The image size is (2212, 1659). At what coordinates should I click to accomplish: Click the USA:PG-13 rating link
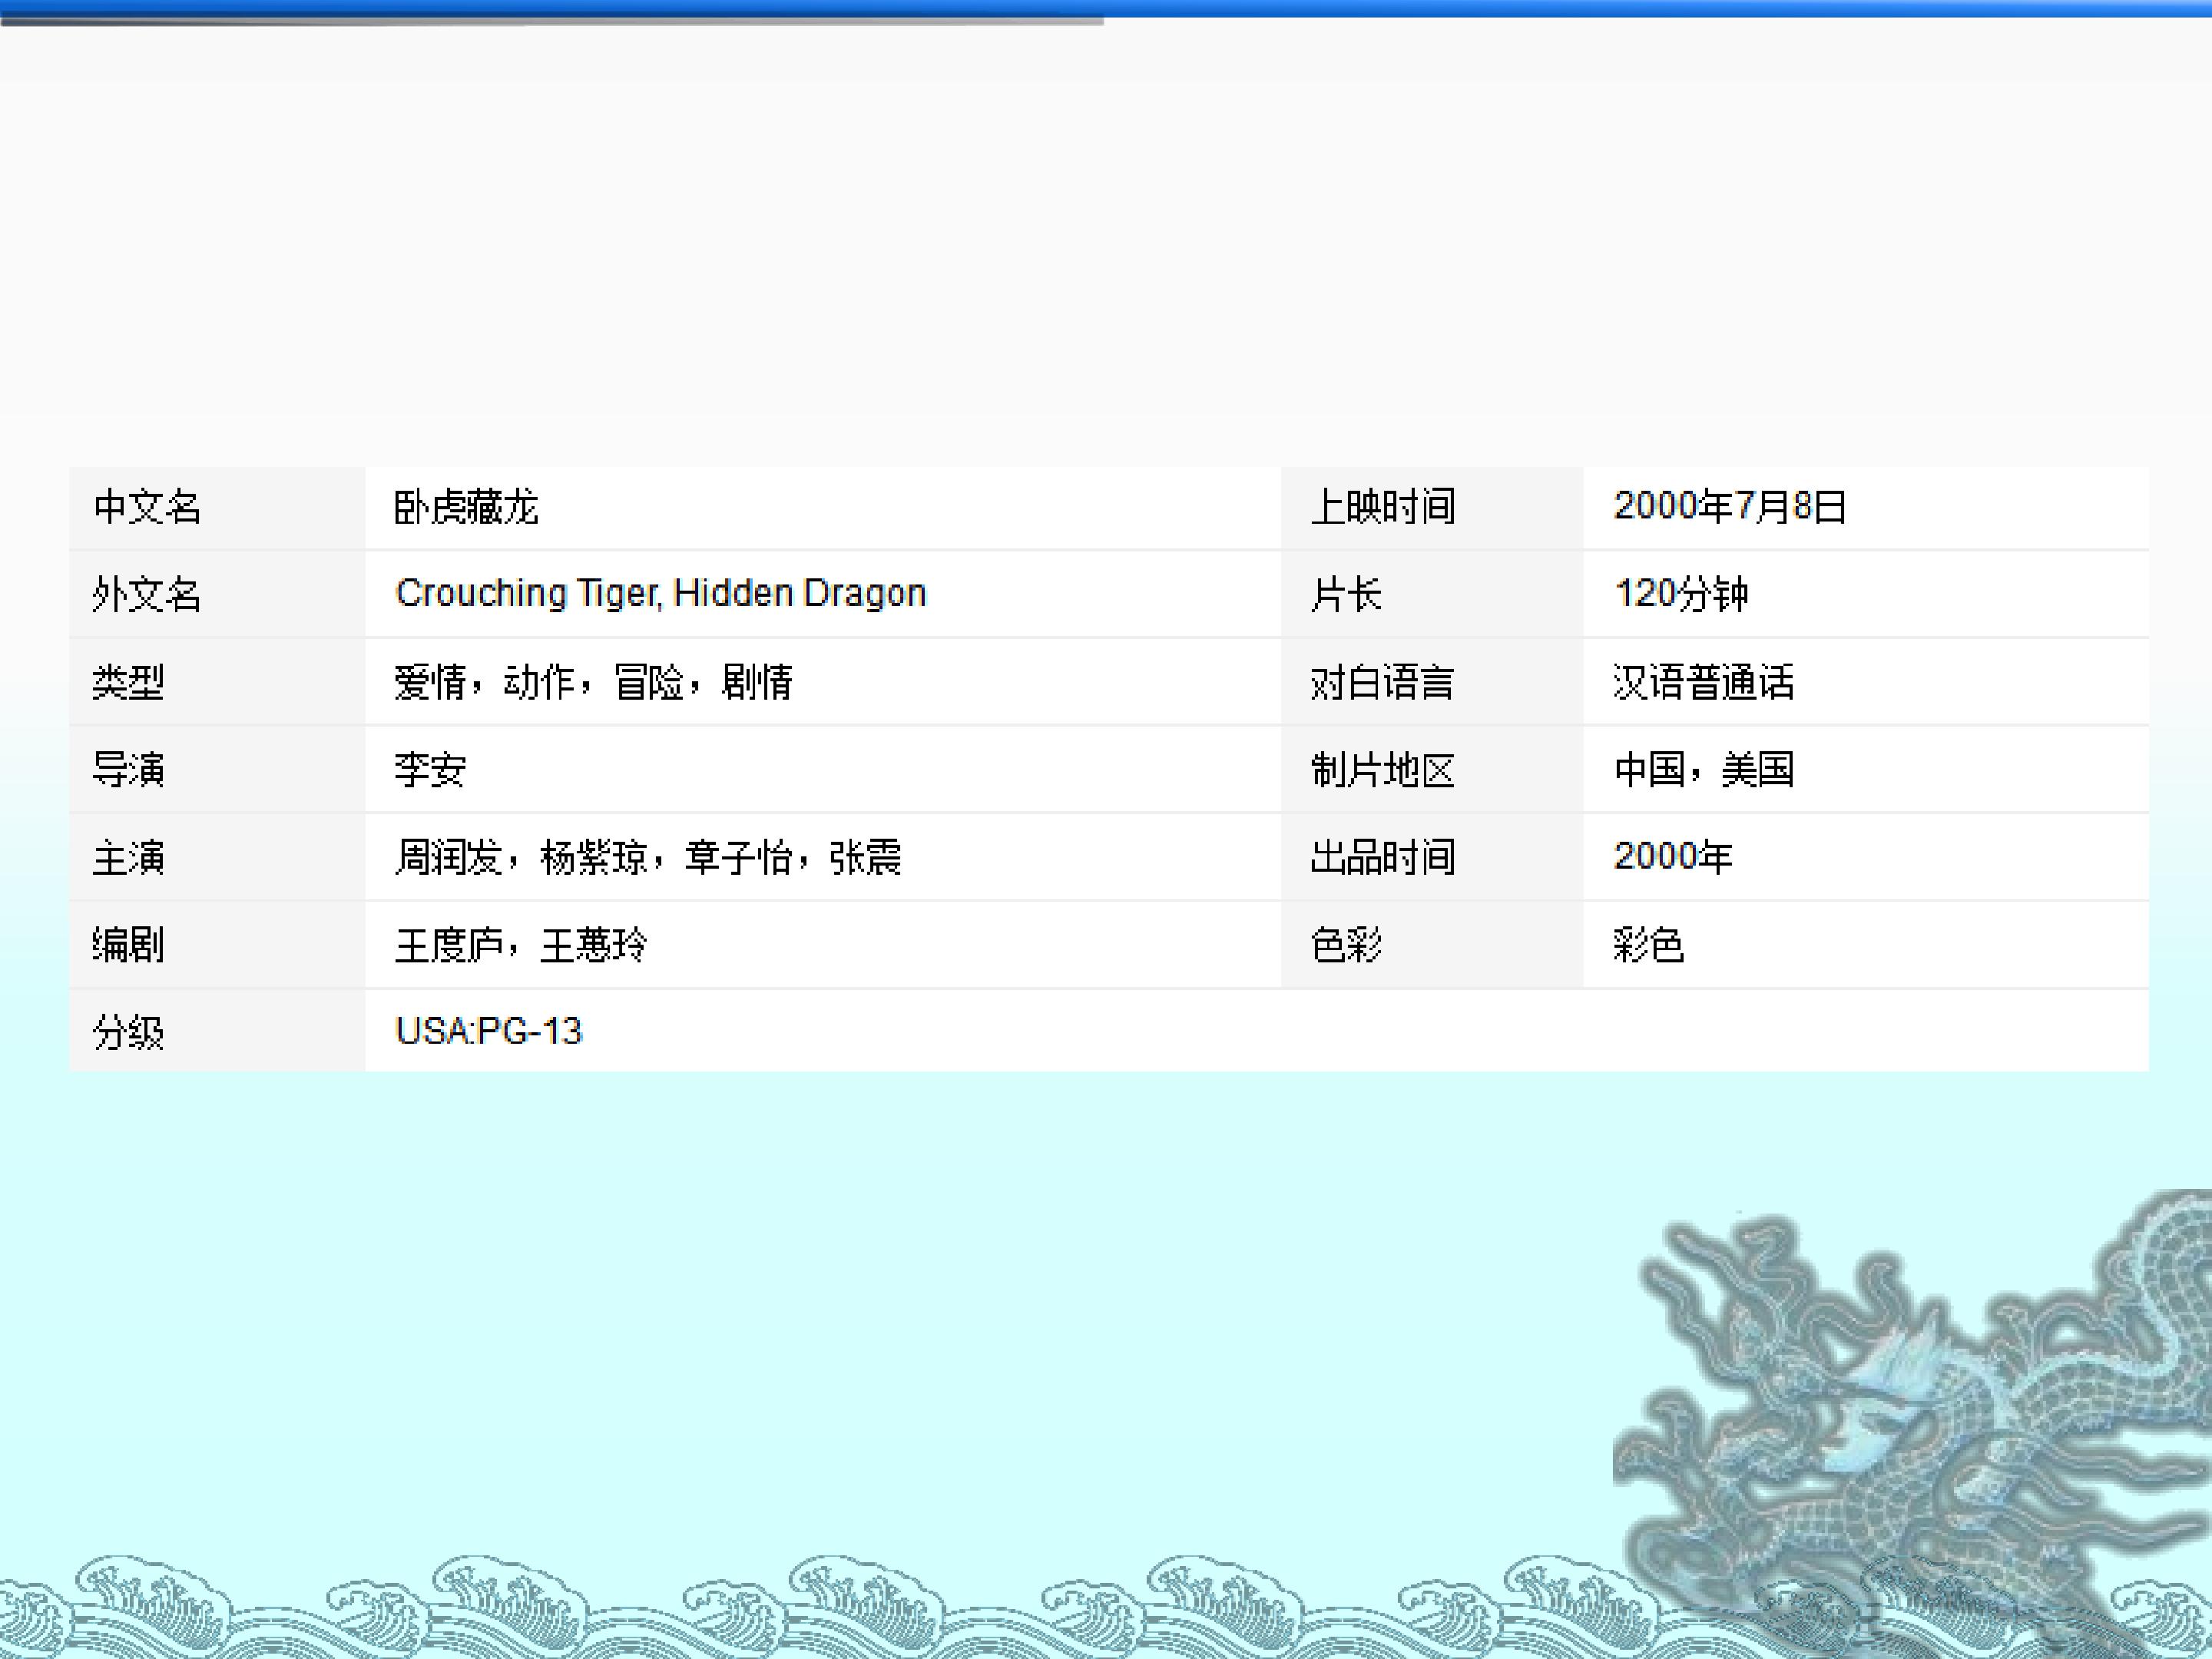click(488, 1031)
